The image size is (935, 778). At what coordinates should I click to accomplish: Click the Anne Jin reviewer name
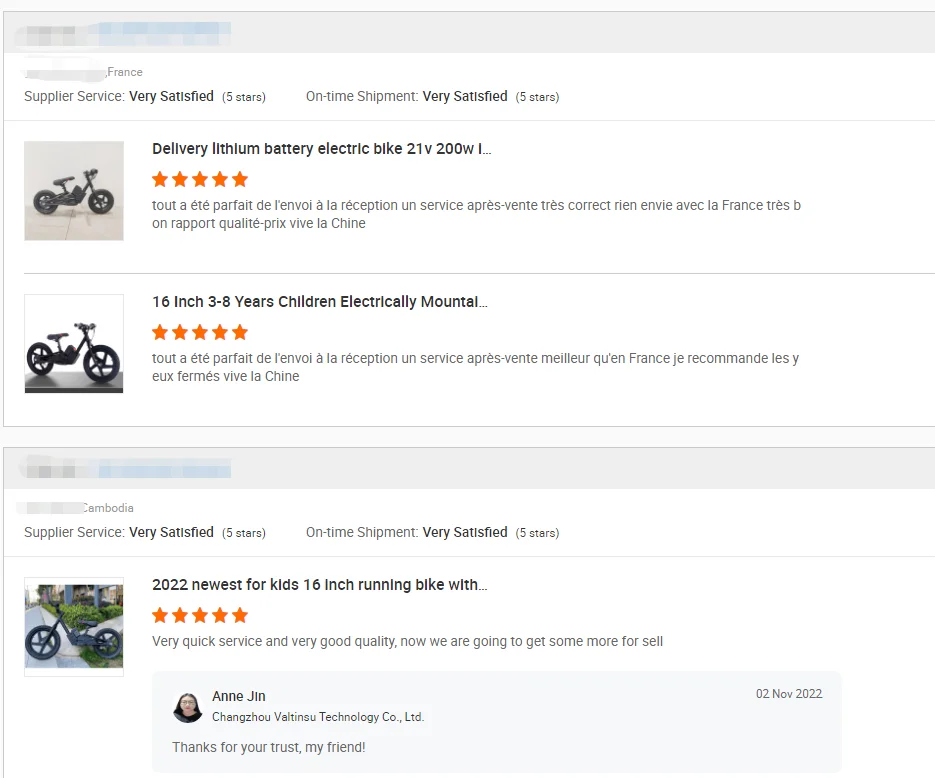pyautogui.click(x=239, y=696)
